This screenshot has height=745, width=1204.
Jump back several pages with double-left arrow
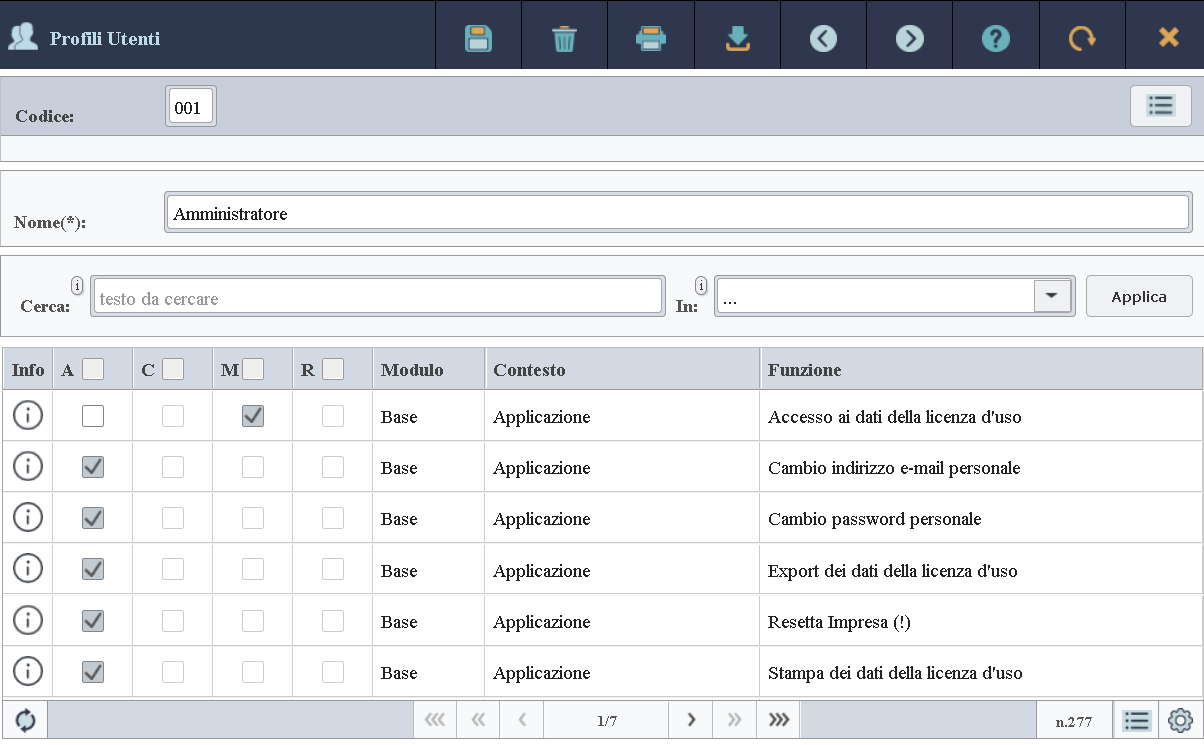point(478,720)
